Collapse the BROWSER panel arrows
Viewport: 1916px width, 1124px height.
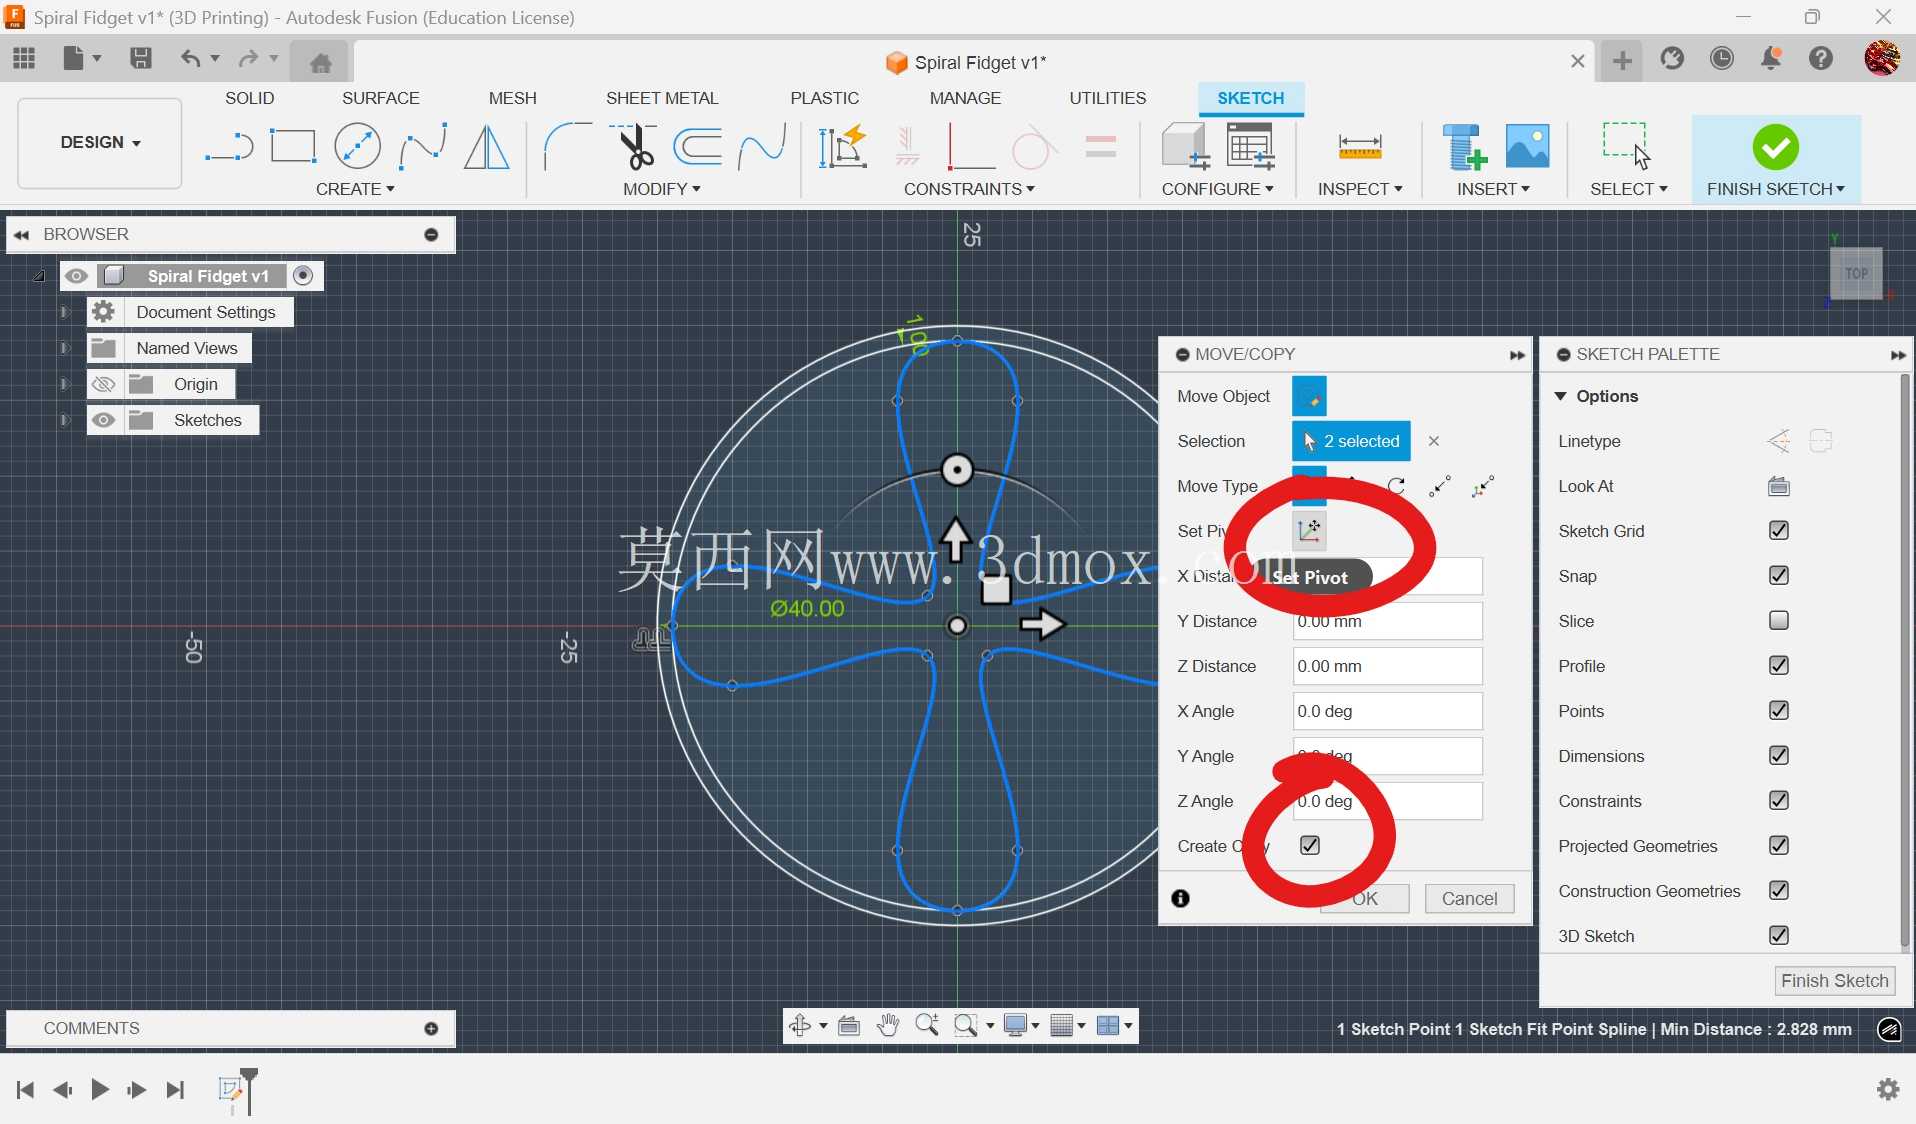[x=21, y=235]
